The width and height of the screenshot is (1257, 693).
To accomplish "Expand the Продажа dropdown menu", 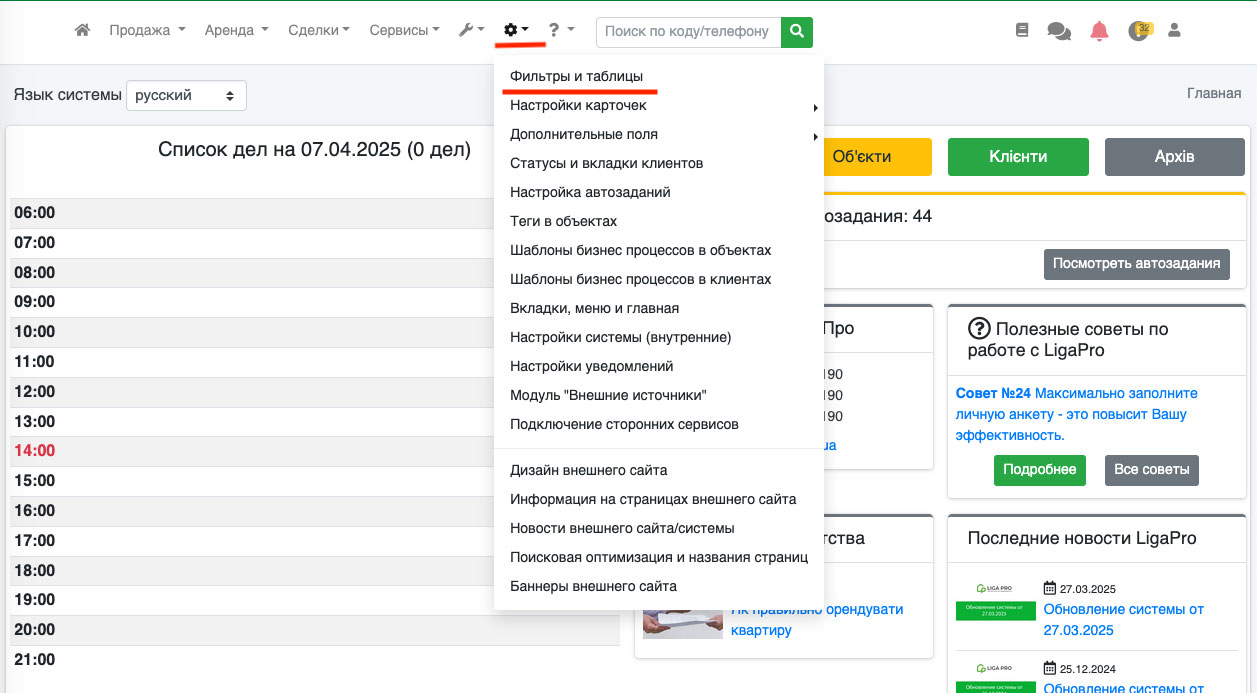I will (x=146, y=31).
